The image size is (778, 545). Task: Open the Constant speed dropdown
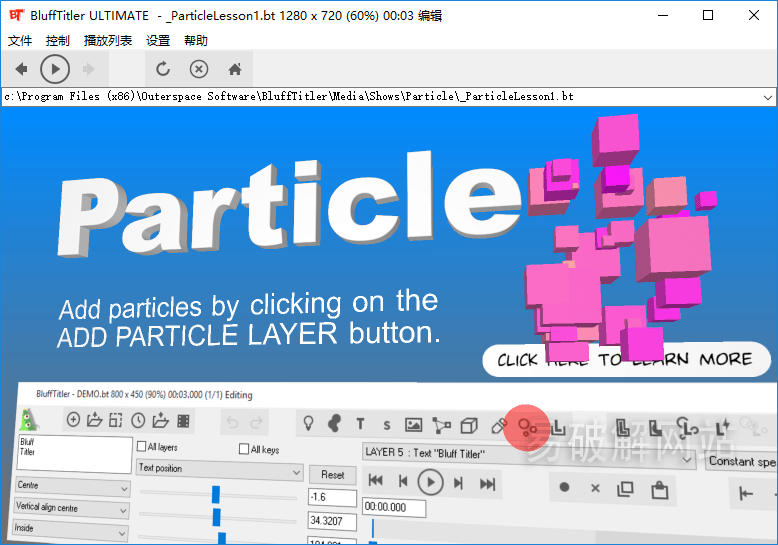(x=741, y=462)
